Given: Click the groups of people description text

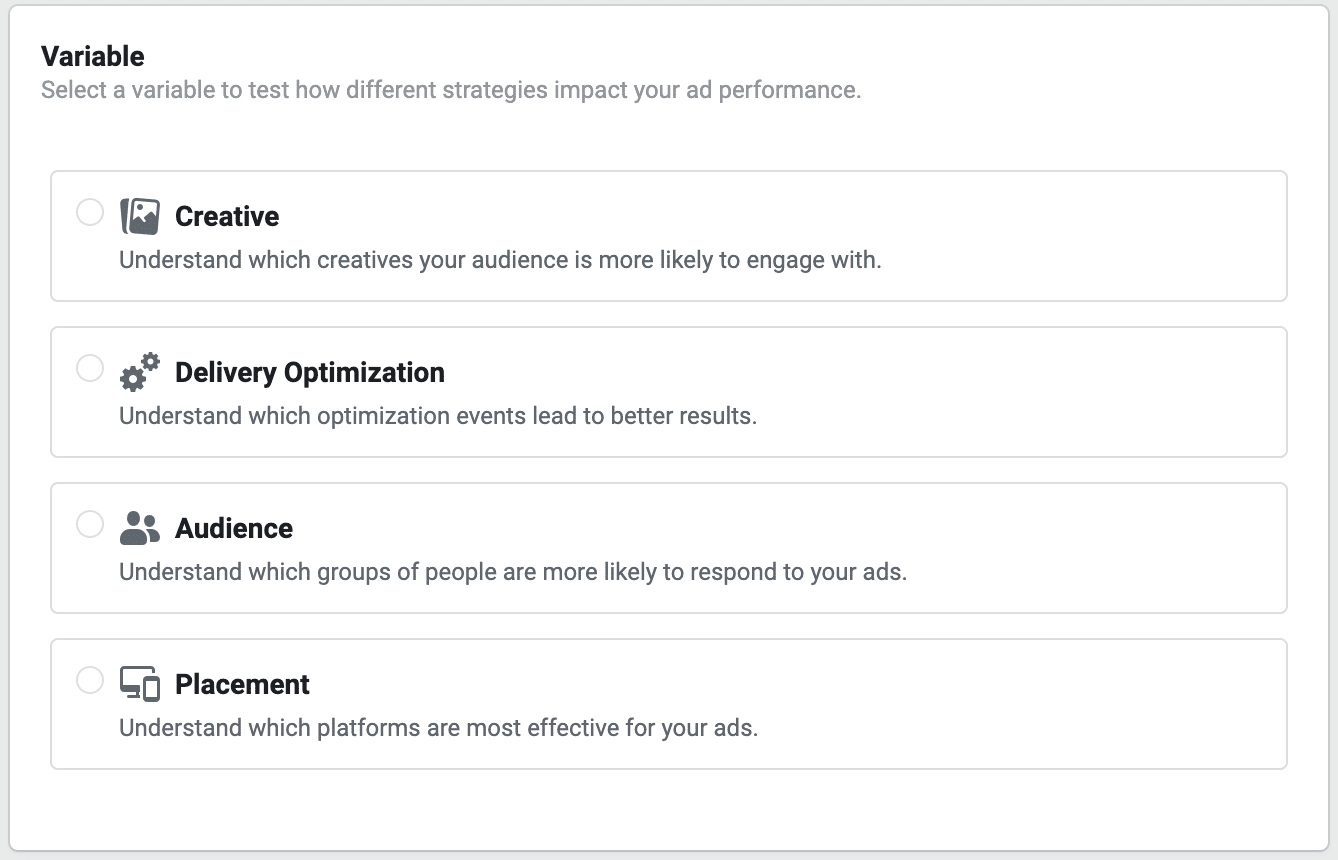Looking at the screenshot, I should pyautogui.click(x=513, y=572).
